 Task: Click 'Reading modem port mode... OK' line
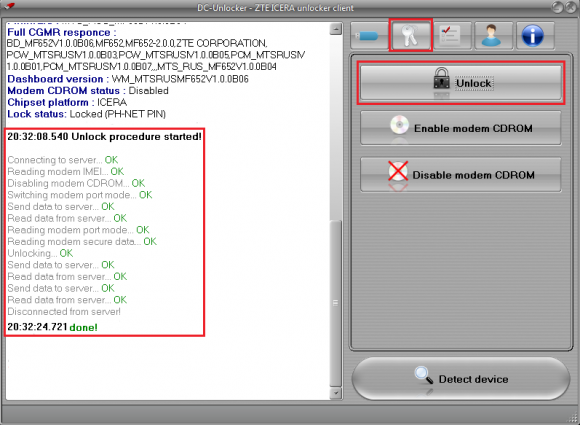(x=78, y=230)
